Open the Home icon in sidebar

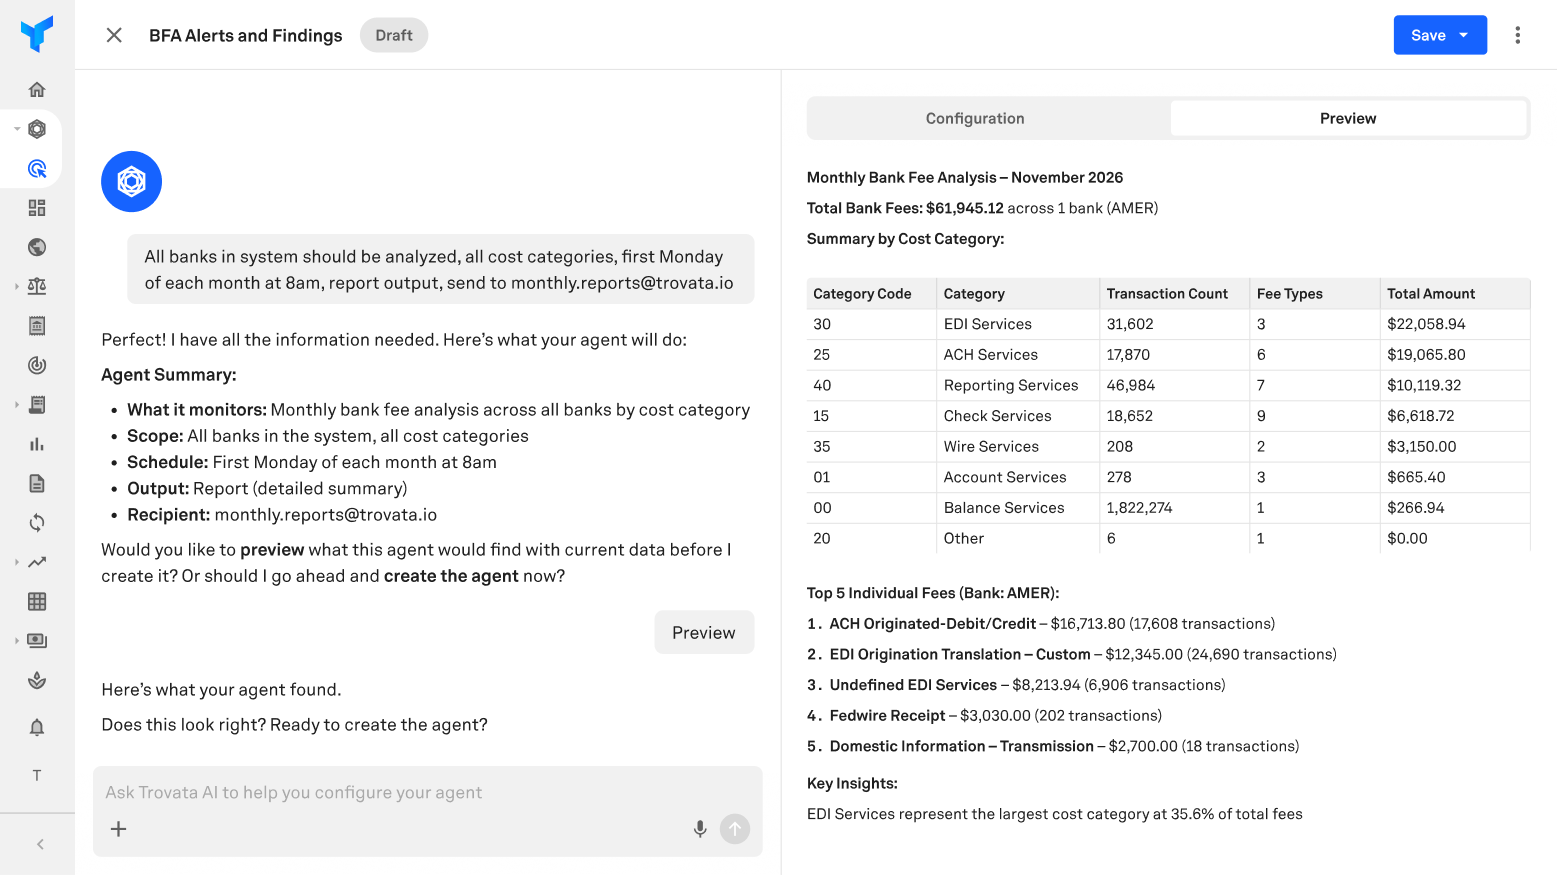click(x=37, y=90)
